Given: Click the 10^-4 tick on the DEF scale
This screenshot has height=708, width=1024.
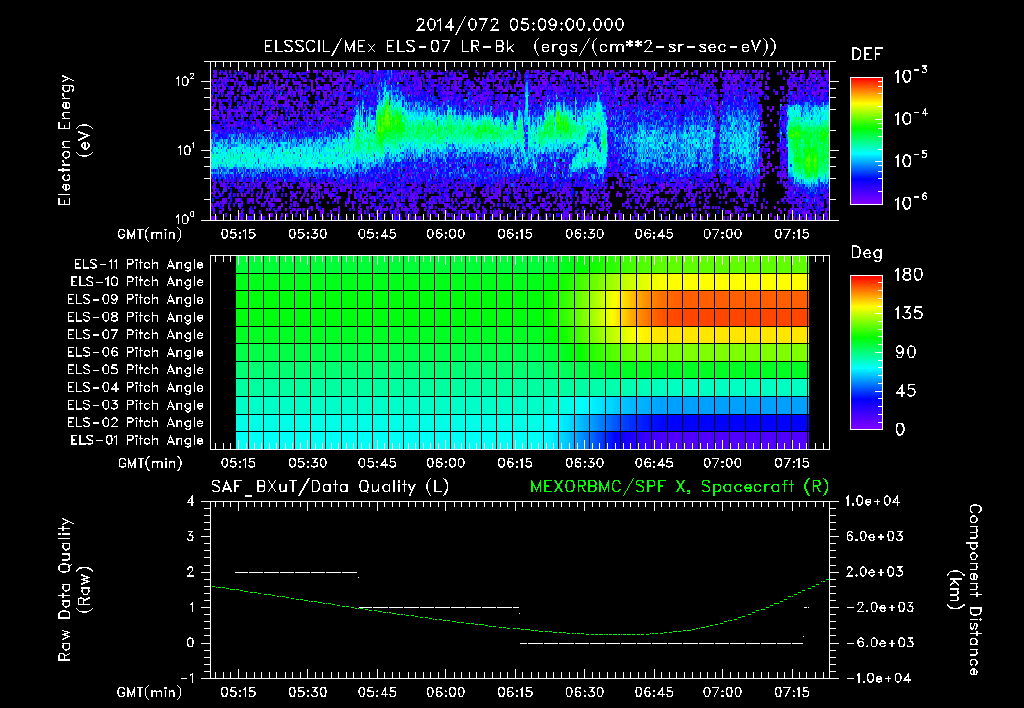Looking at the screenshot, I should click(910, 118).
